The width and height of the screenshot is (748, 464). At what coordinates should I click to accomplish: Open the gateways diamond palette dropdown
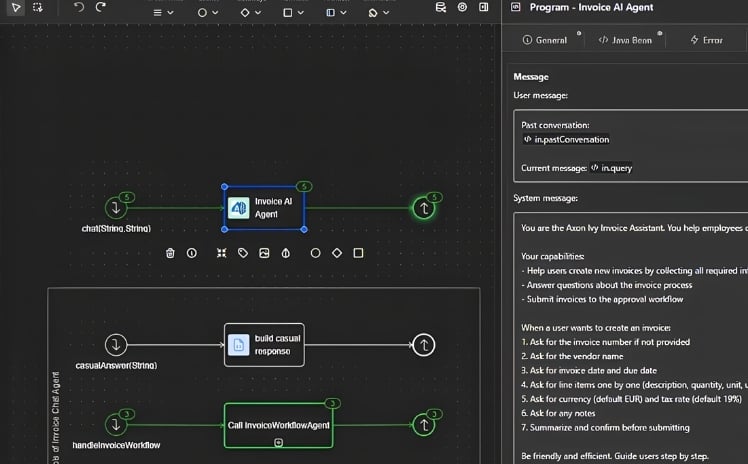pos(250,13)
